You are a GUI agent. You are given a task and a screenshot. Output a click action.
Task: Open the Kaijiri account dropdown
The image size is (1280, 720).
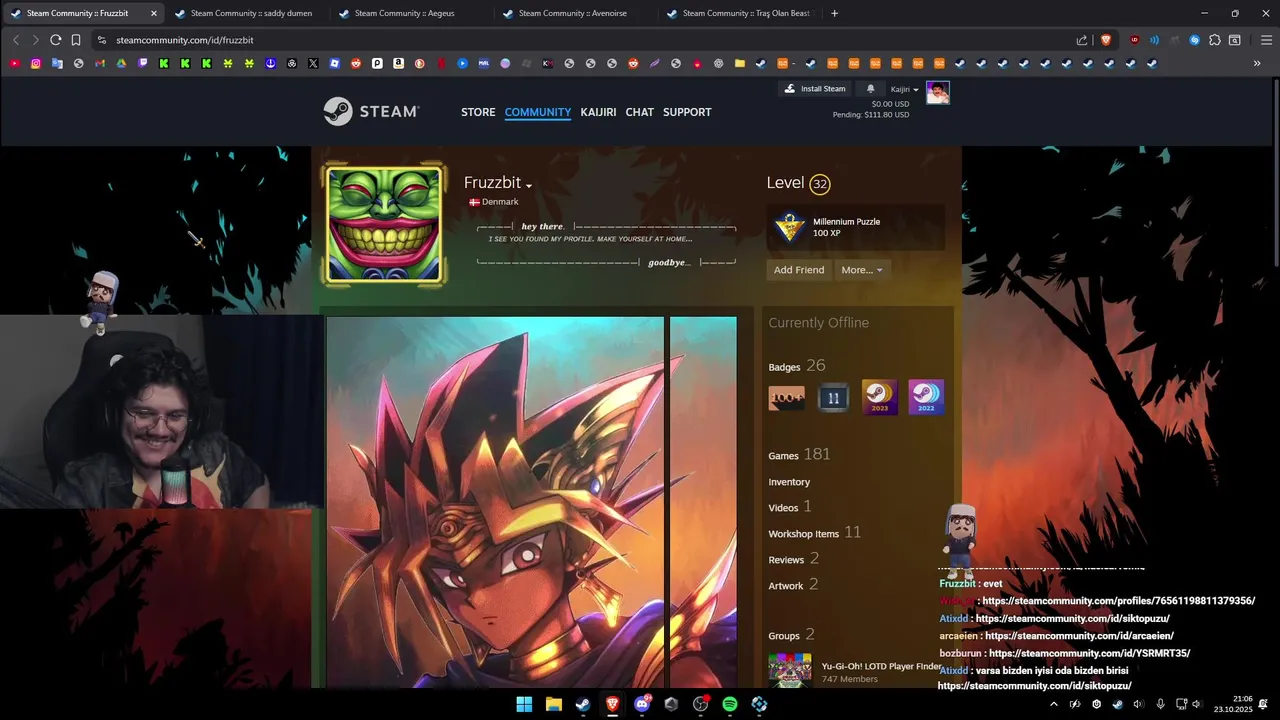[x=905, y=89]
